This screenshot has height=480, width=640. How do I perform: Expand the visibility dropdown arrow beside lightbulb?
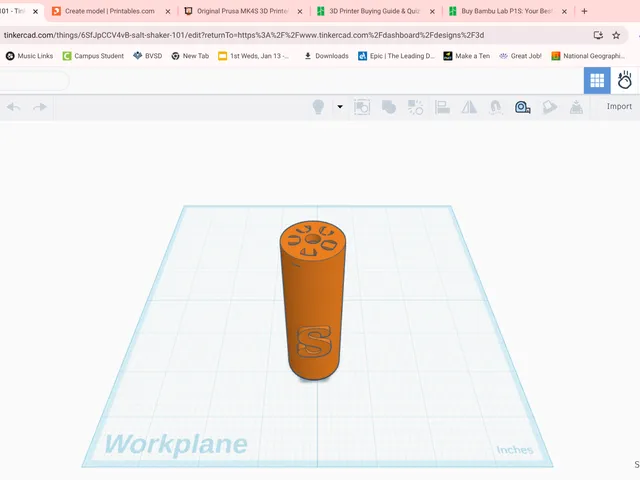pos(340,107)
